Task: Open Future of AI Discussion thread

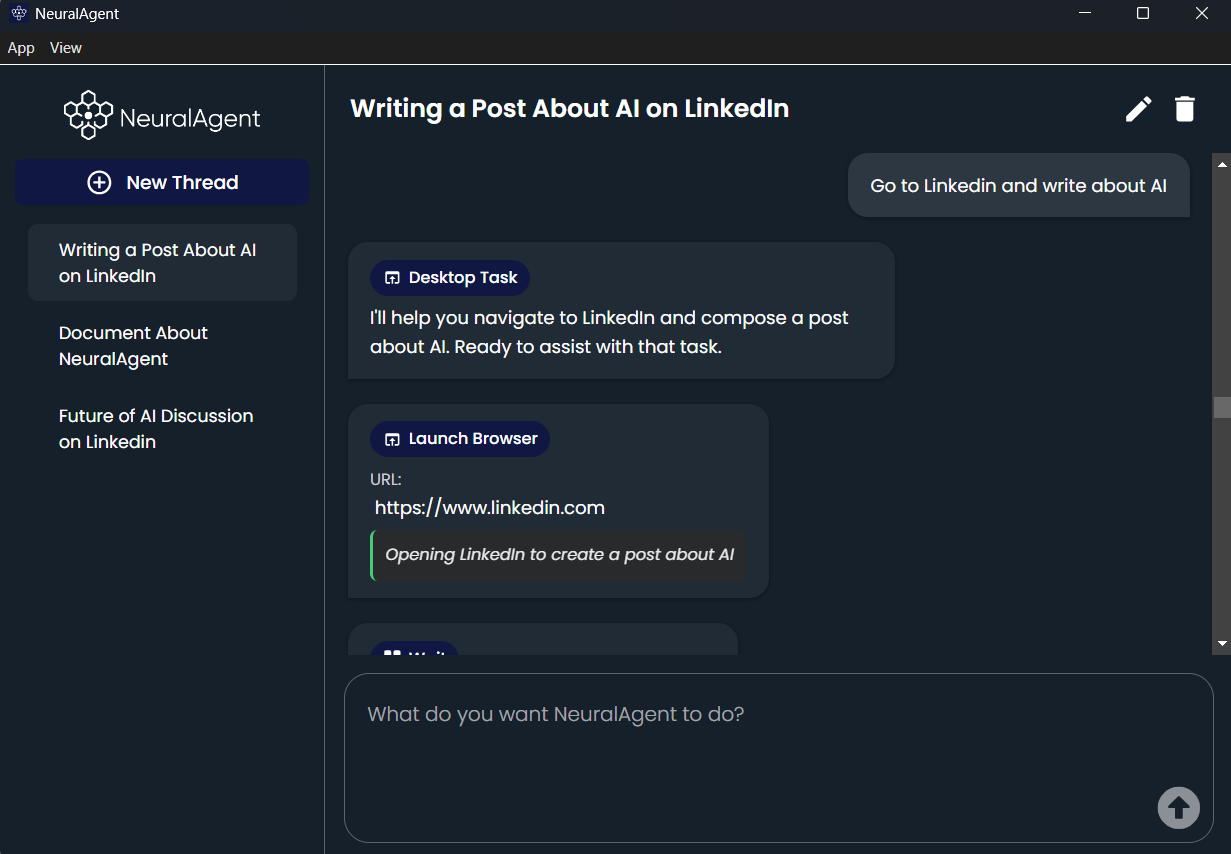Action: pyautogui.click(x=162, y=429)
